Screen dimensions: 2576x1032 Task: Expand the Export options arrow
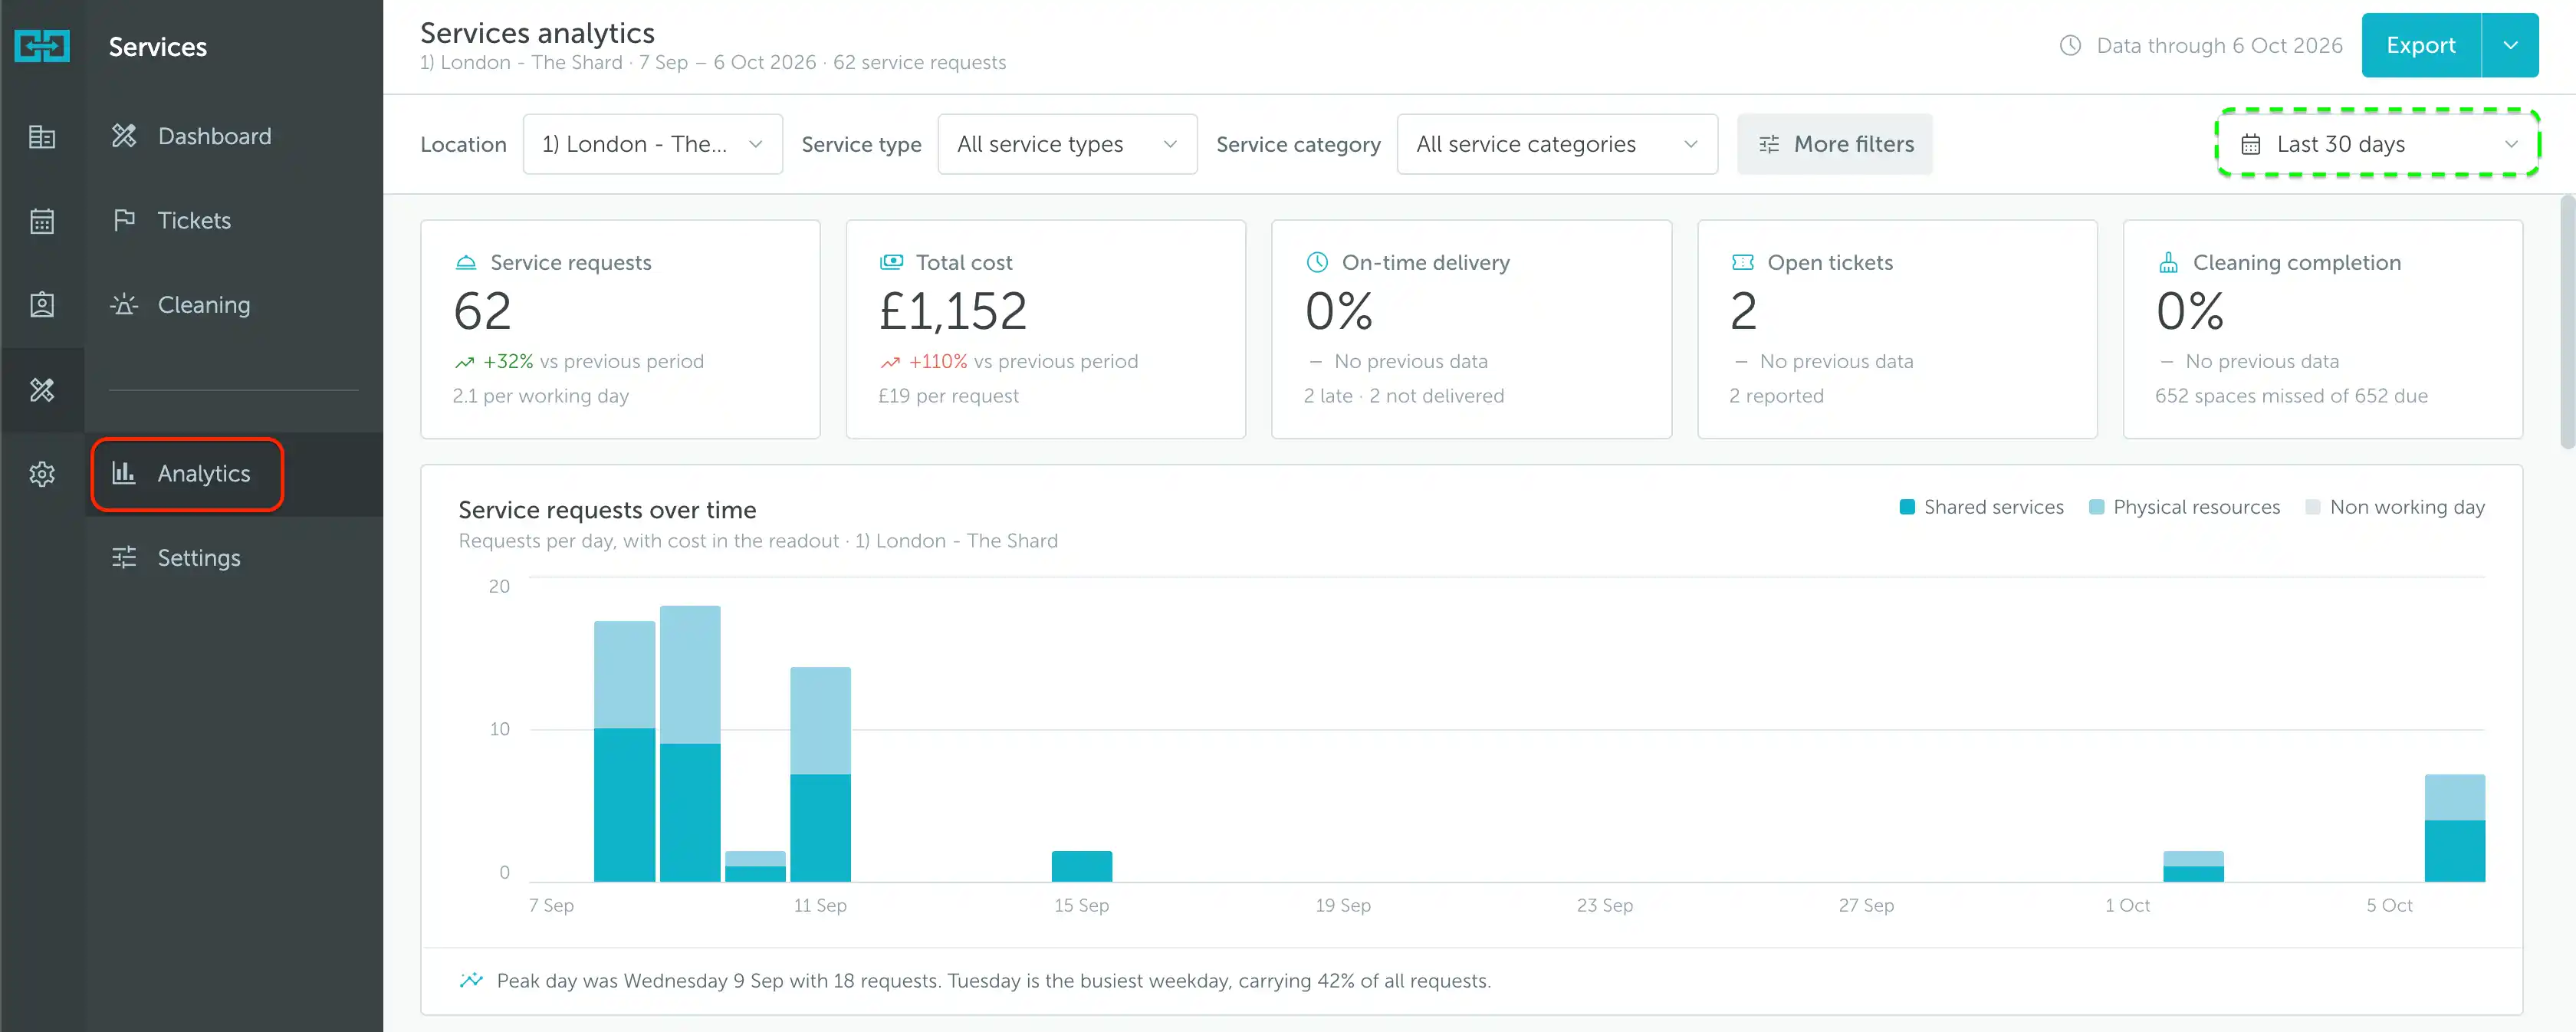[x=2510, y=45]
